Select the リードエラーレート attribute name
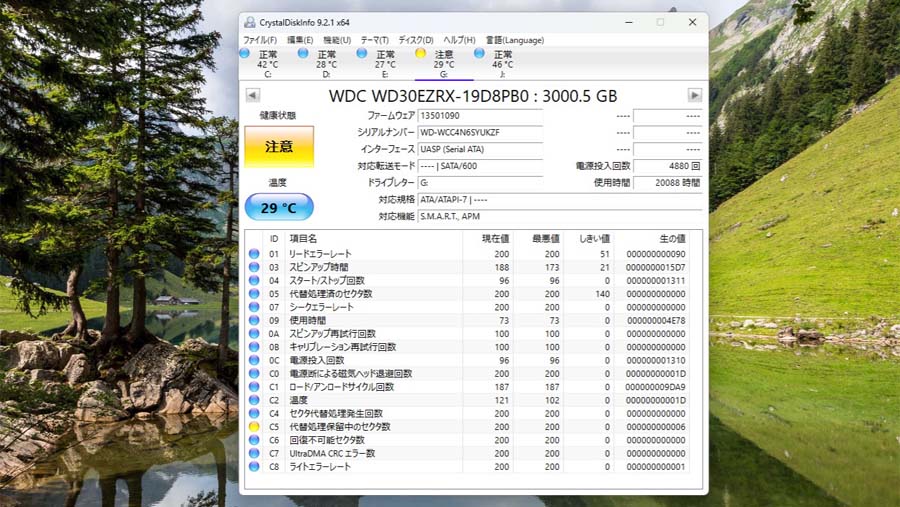Screen dimensions: 900x507 coord(320,254)
